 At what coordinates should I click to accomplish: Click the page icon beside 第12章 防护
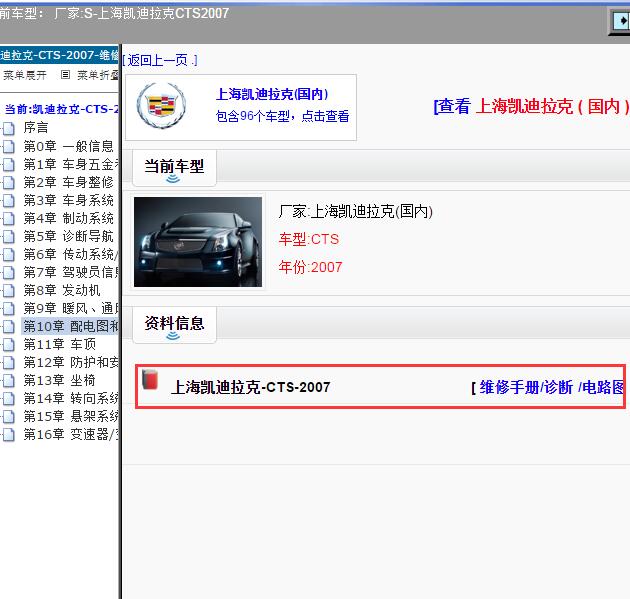[9, 362]
